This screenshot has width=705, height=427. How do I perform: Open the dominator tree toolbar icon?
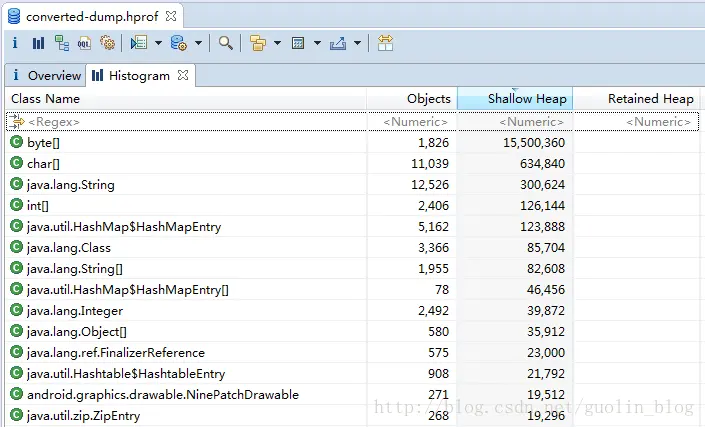point(62,43)
